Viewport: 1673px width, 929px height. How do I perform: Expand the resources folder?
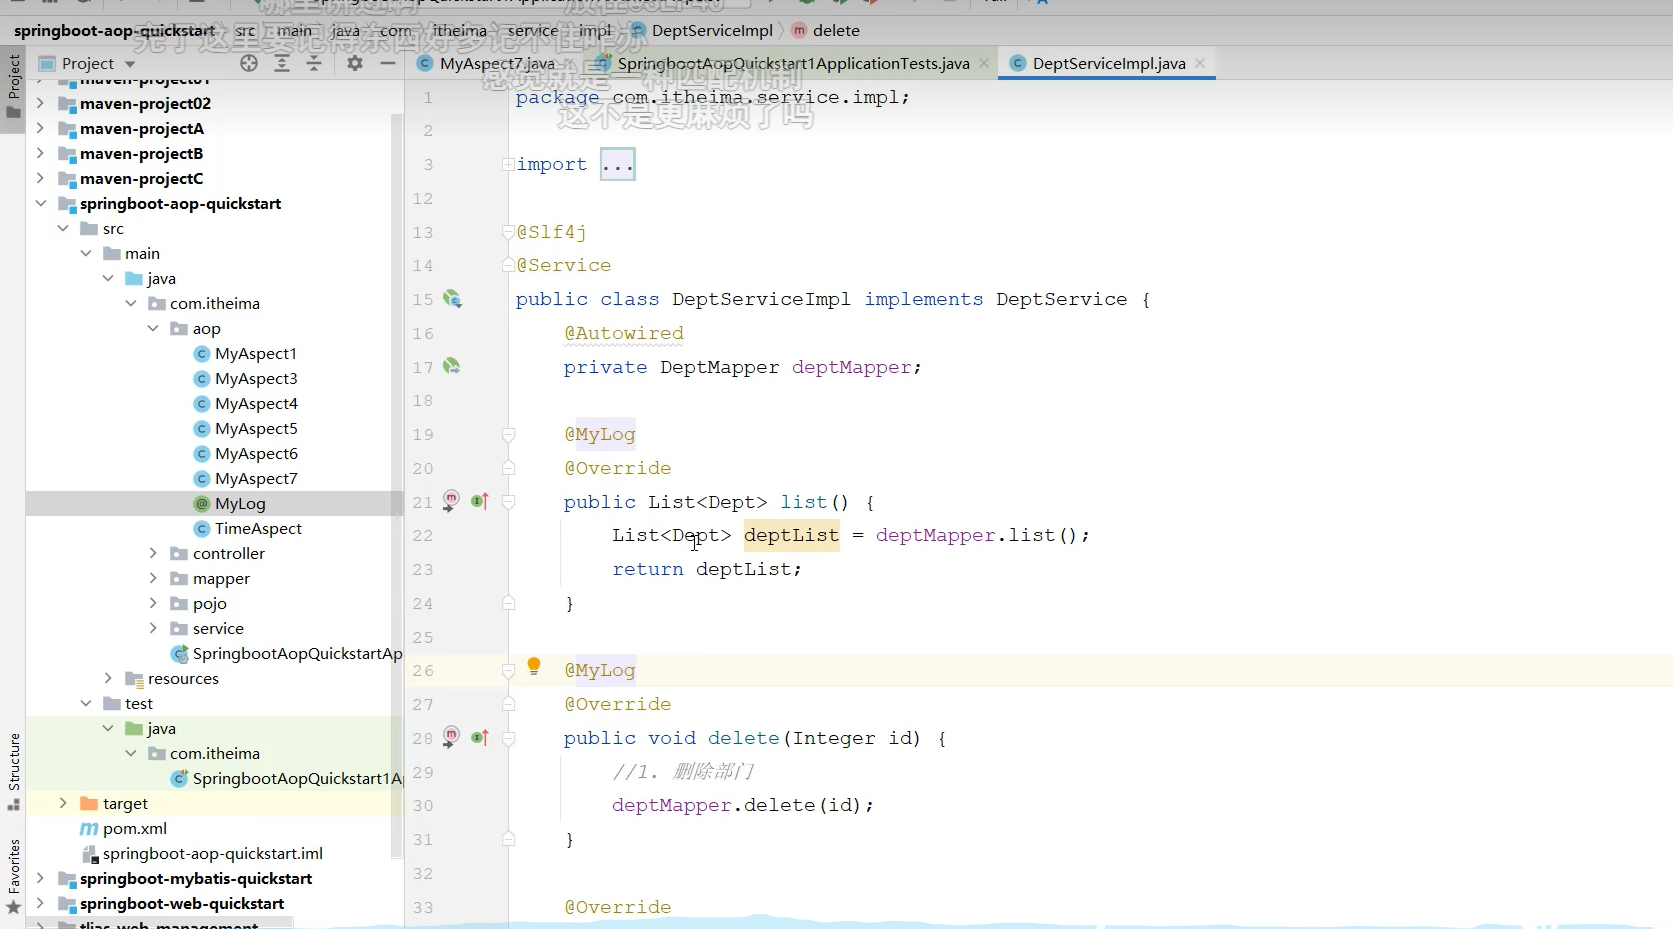(x=108, y=678)
